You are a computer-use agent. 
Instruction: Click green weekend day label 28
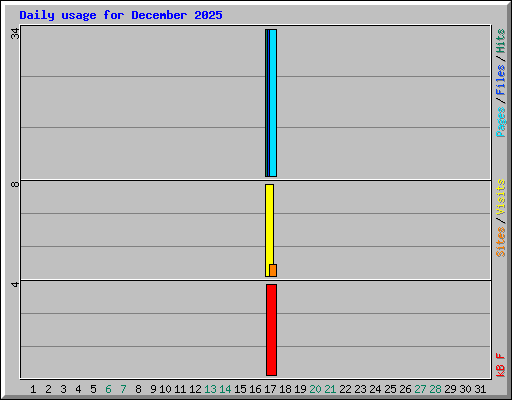point(435,389)
